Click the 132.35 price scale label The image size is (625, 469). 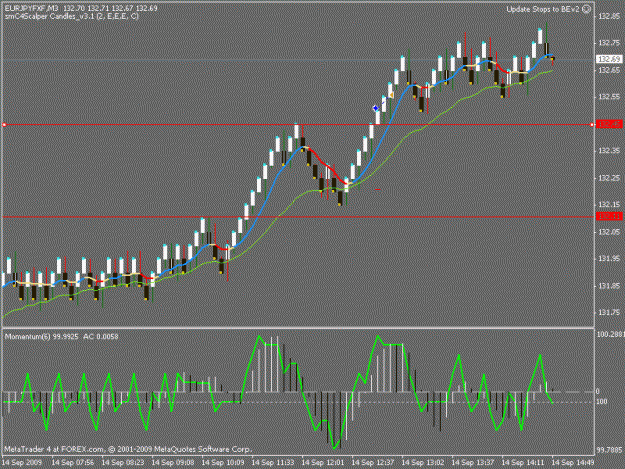tap(609, 151)
